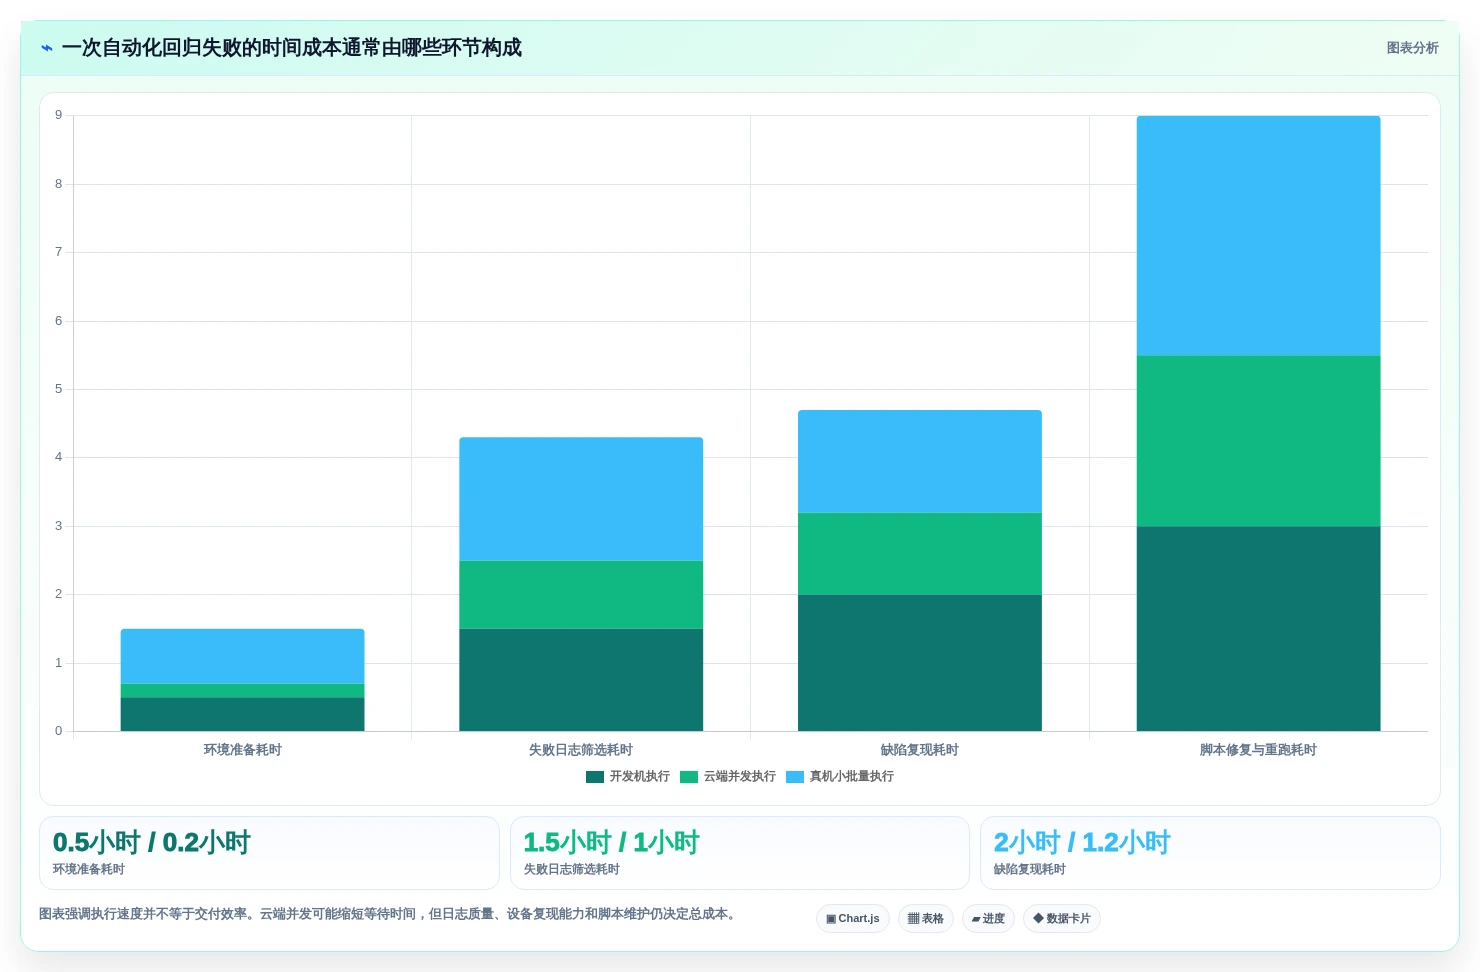Toggle the 真机小批量执行 legend item

coord(840,776)
